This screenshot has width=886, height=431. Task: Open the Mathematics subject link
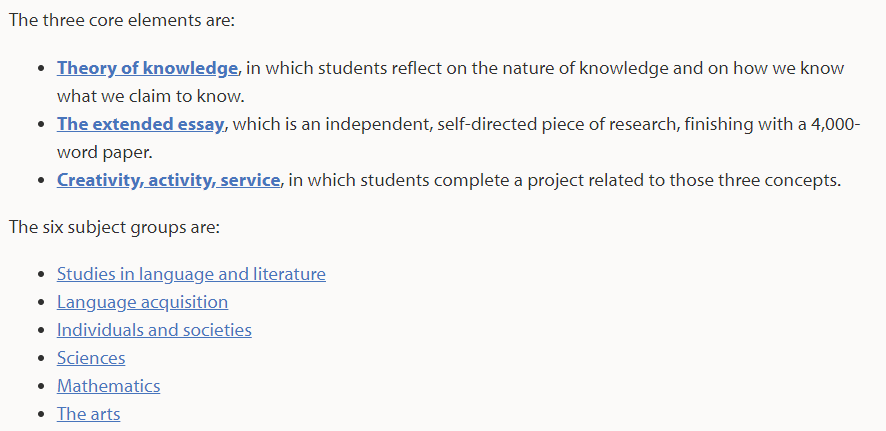click(108, 386)
